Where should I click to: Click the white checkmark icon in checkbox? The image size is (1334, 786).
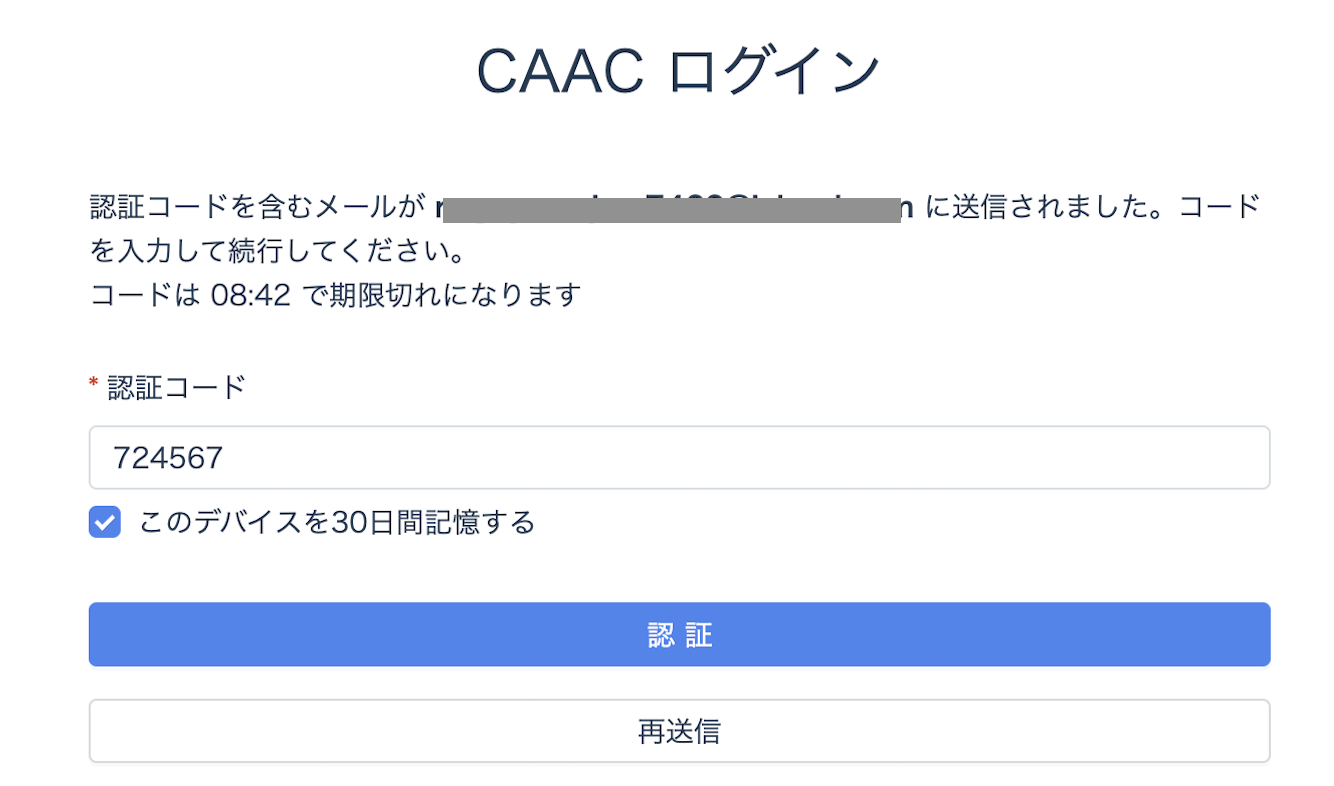tap(105, 522)
